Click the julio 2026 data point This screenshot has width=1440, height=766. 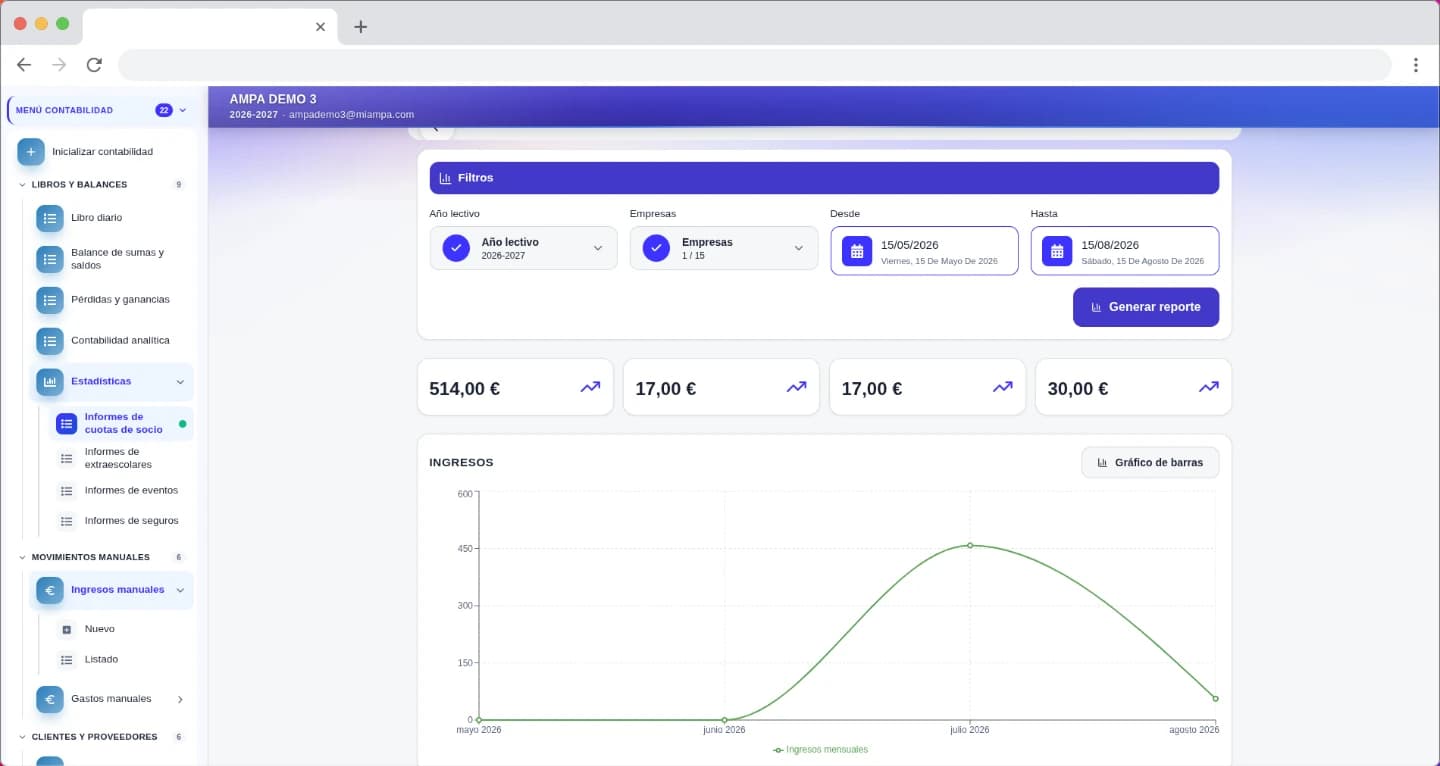click(x=970, y=545)
